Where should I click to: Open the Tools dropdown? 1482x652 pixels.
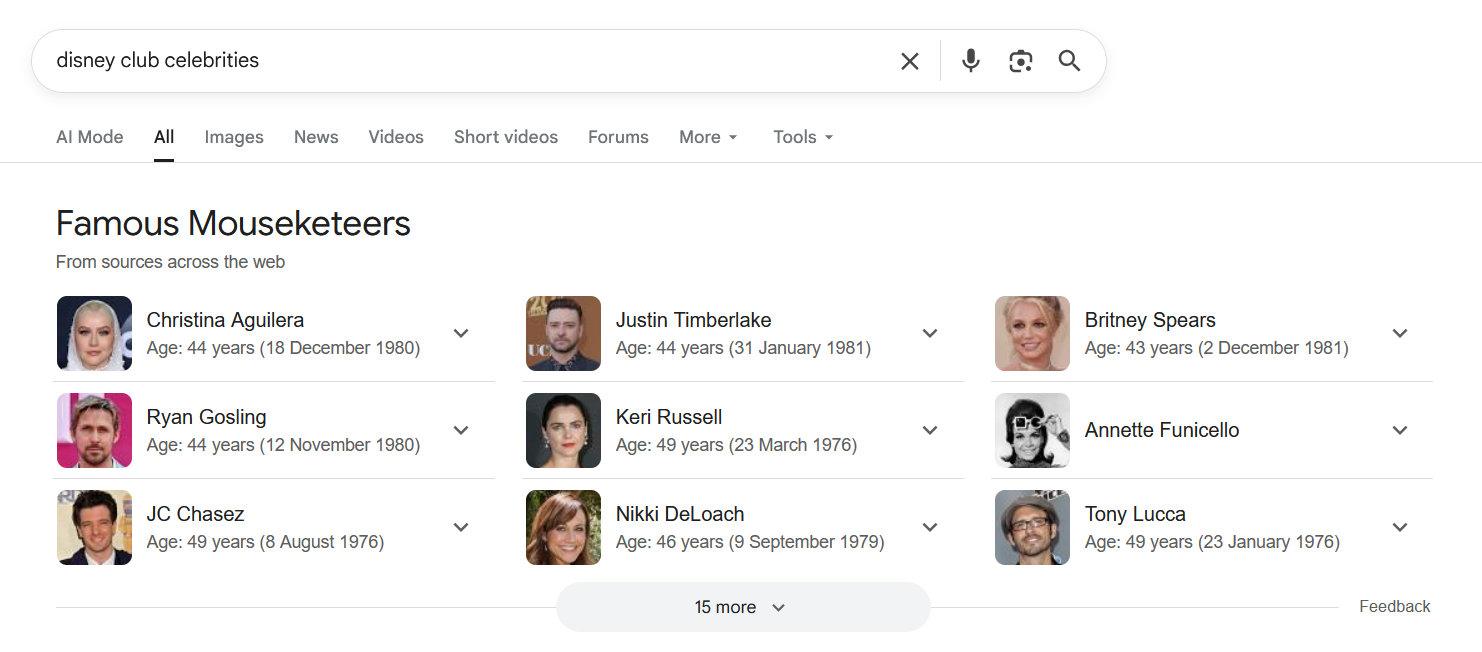803,137
